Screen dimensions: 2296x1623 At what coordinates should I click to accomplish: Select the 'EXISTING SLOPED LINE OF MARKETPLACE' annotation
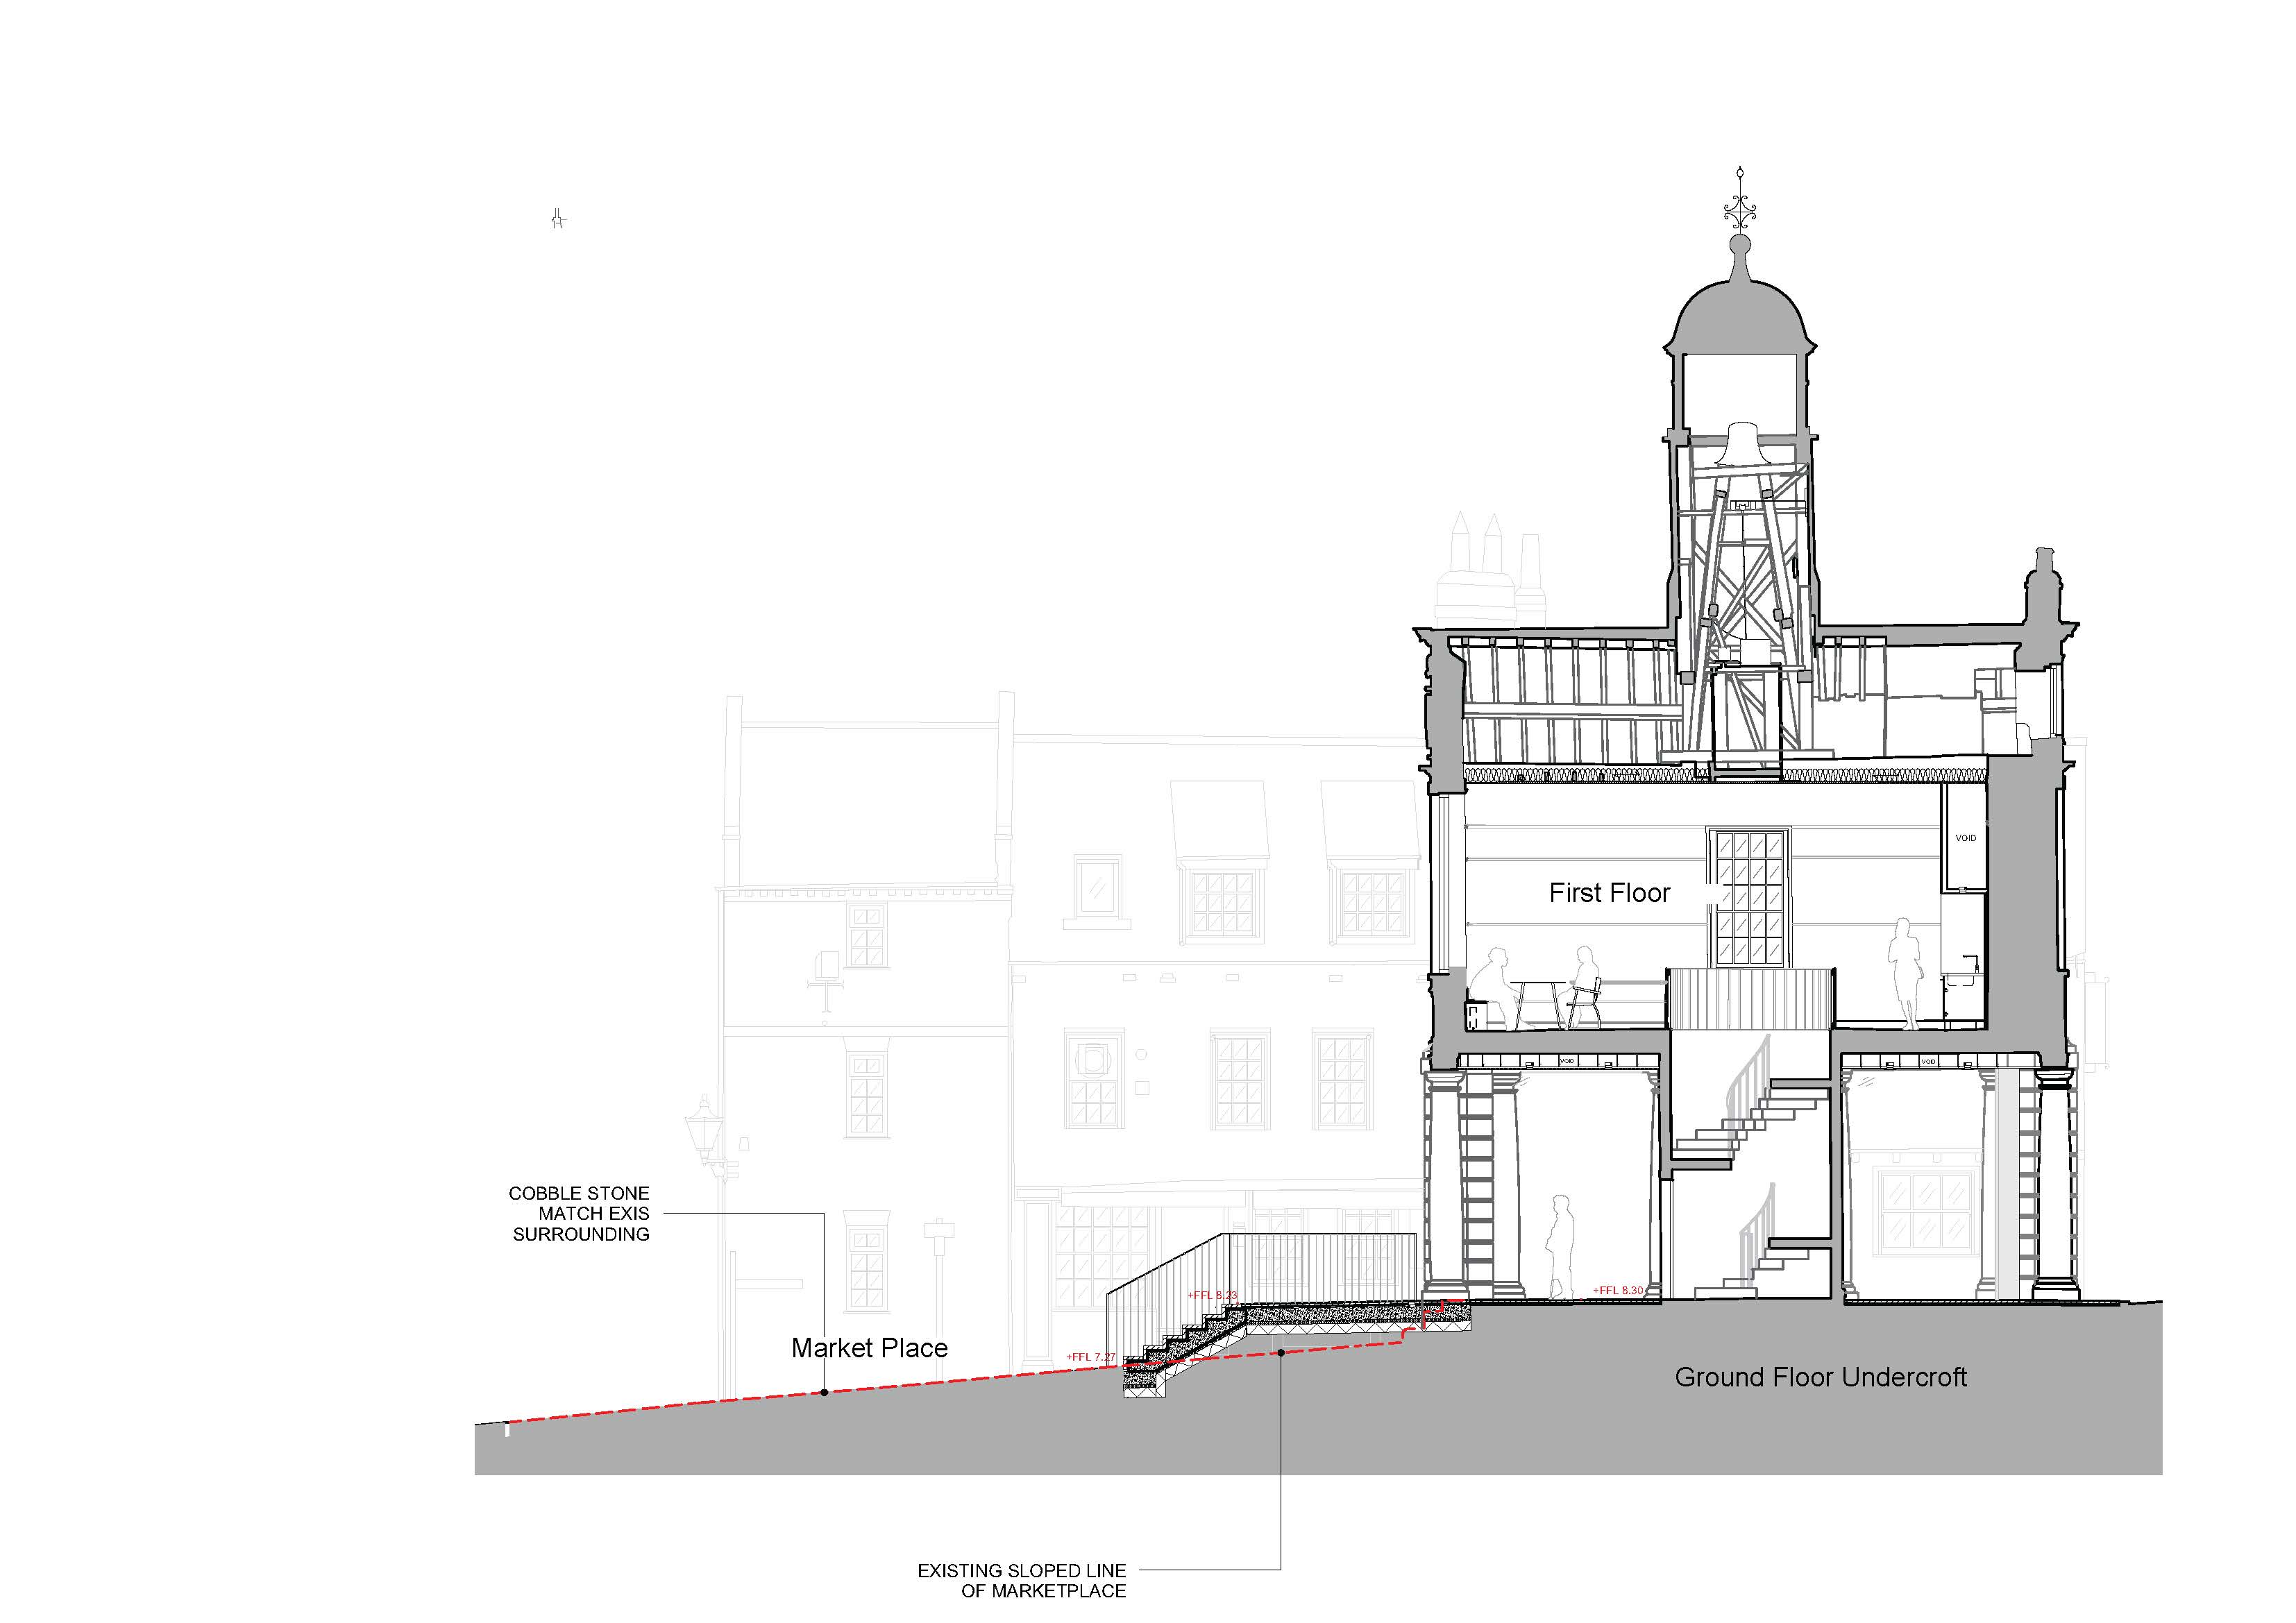pyautogui.click(x=1021, y=1581)
